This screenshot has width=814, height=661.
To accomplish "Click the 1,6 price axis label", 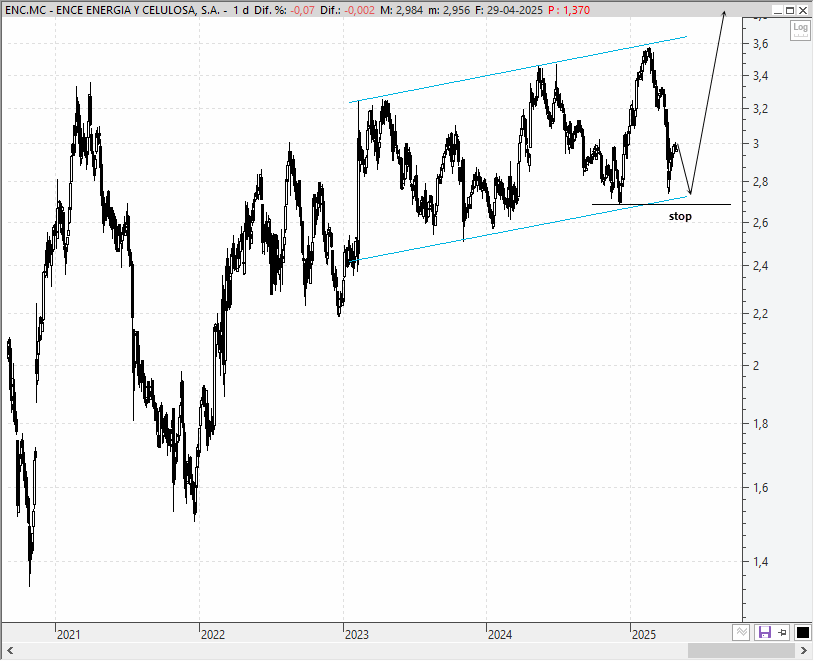I will click(761, 488).
